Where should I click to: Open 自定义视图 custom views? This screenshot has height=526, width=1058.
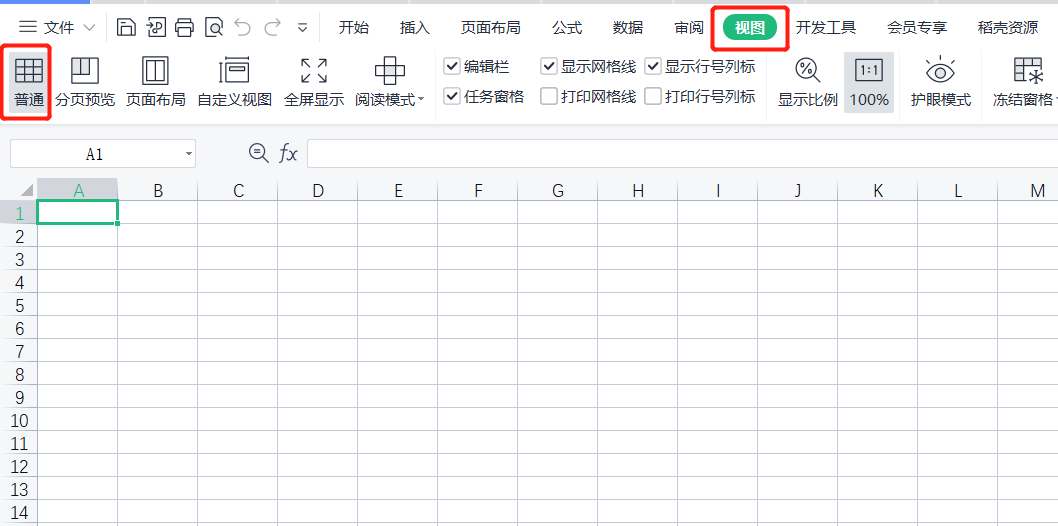point(234,82)
